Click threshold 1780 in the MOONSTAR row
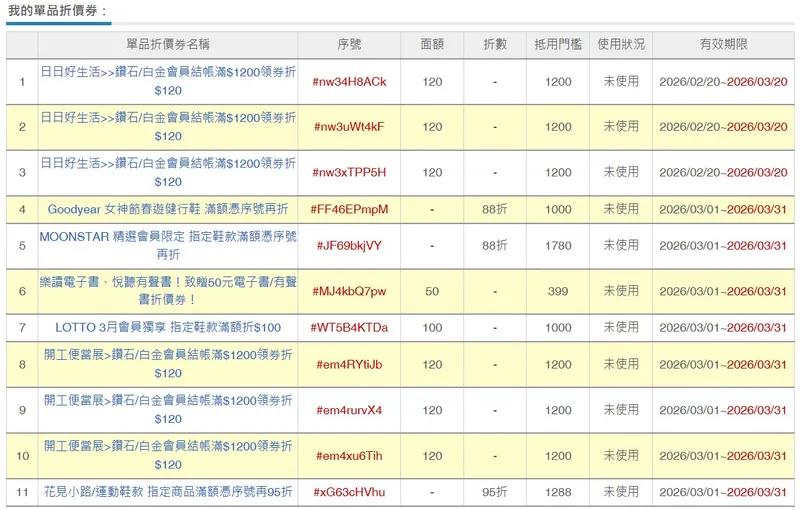Screen dimensions: 800x510 [558, 246]
